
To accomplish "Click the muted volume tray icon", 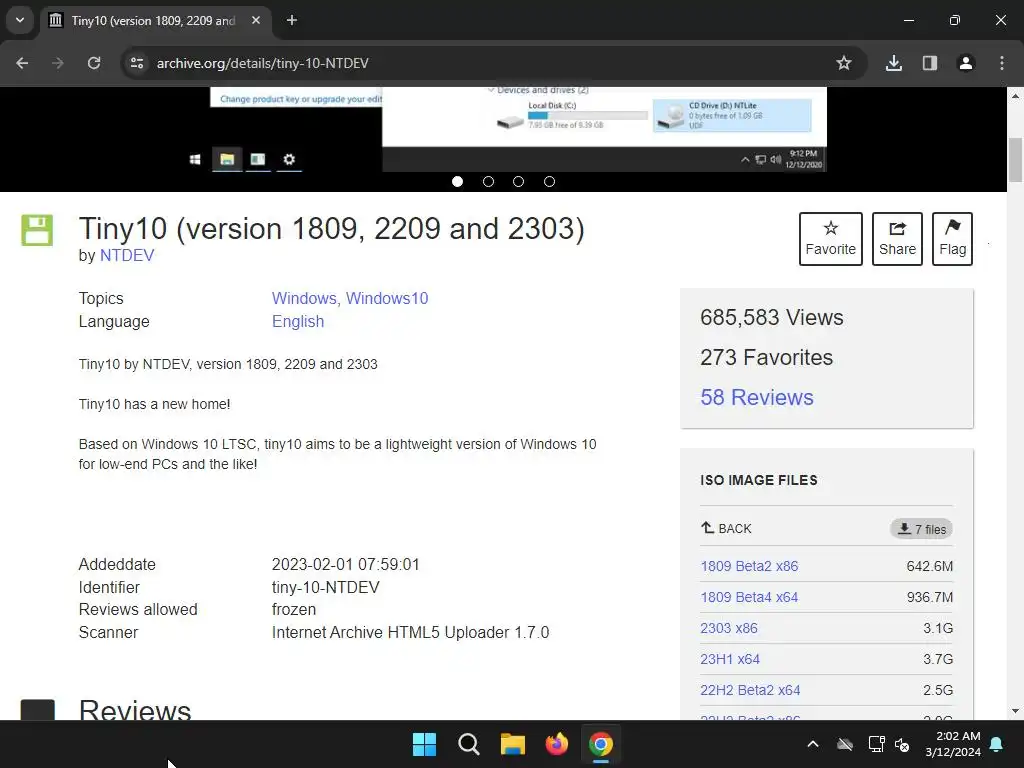I will pos(902,744).
